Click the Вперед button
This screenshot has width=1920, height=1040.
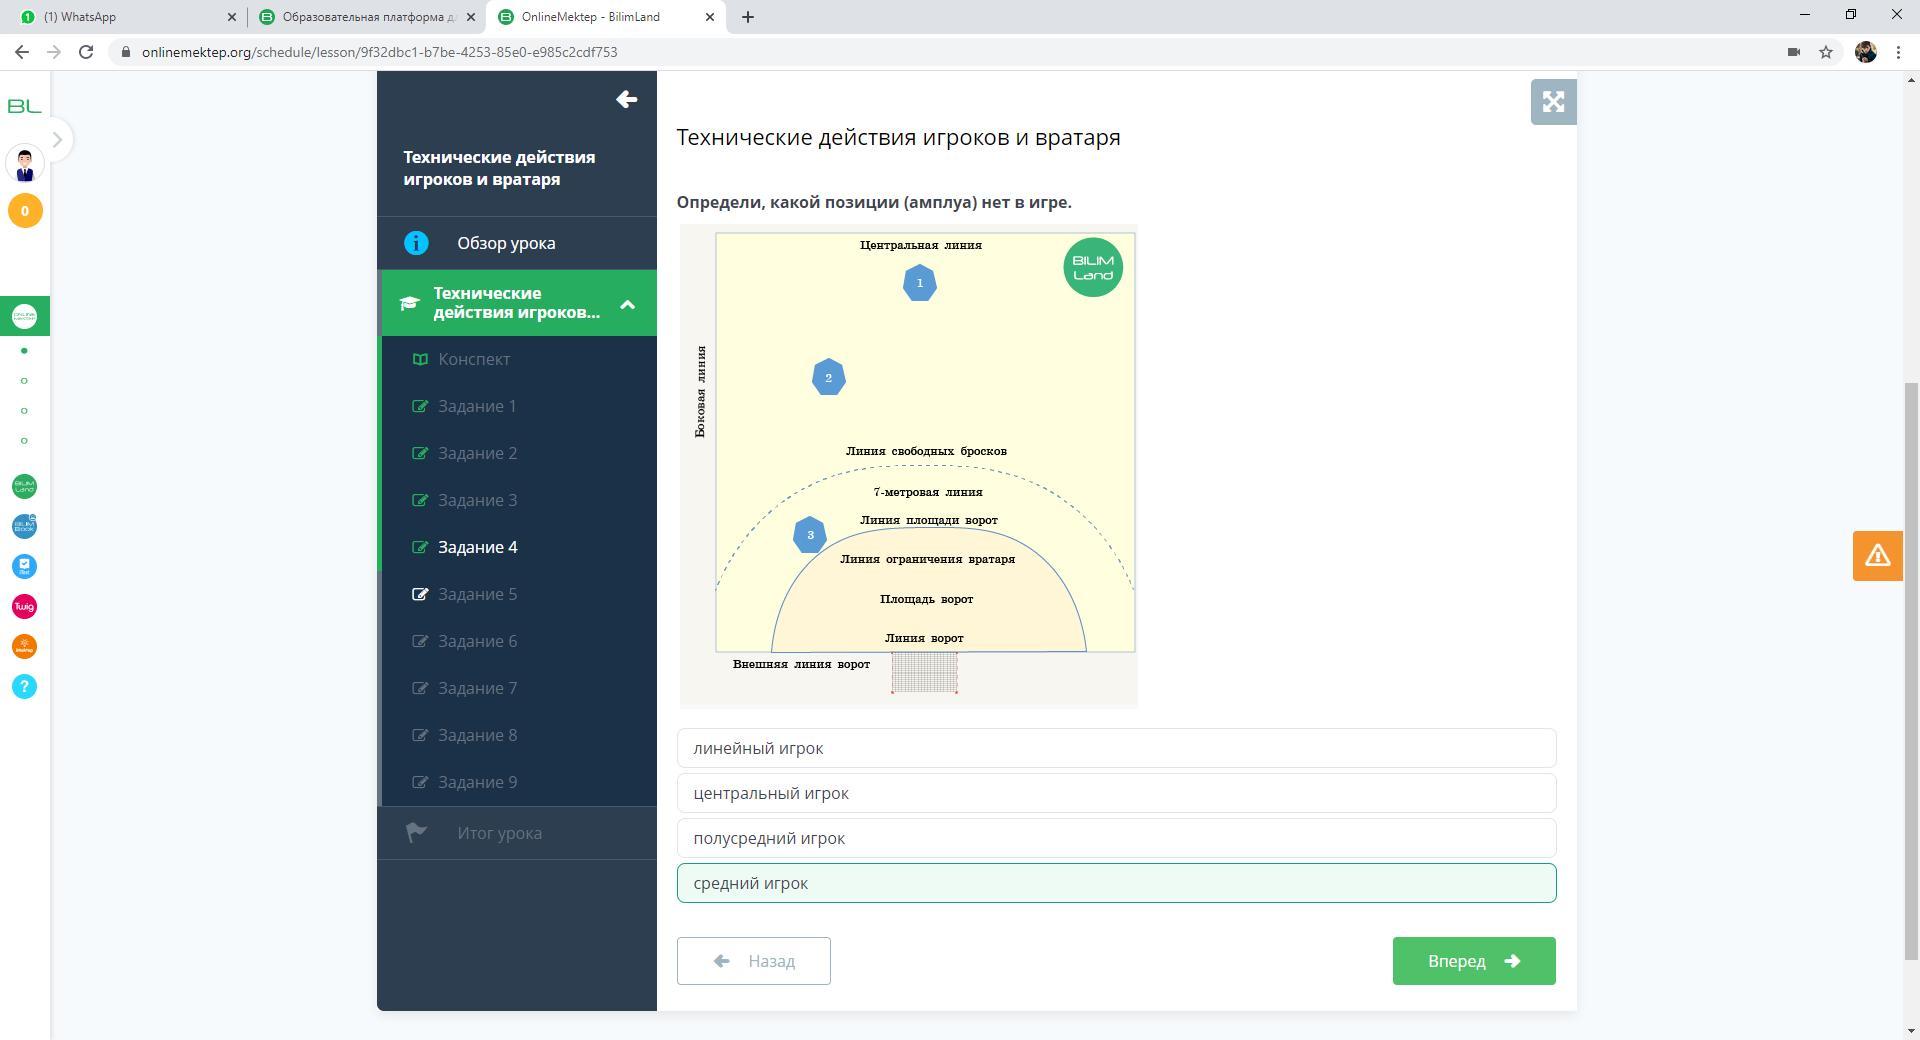pos(1474,961)
